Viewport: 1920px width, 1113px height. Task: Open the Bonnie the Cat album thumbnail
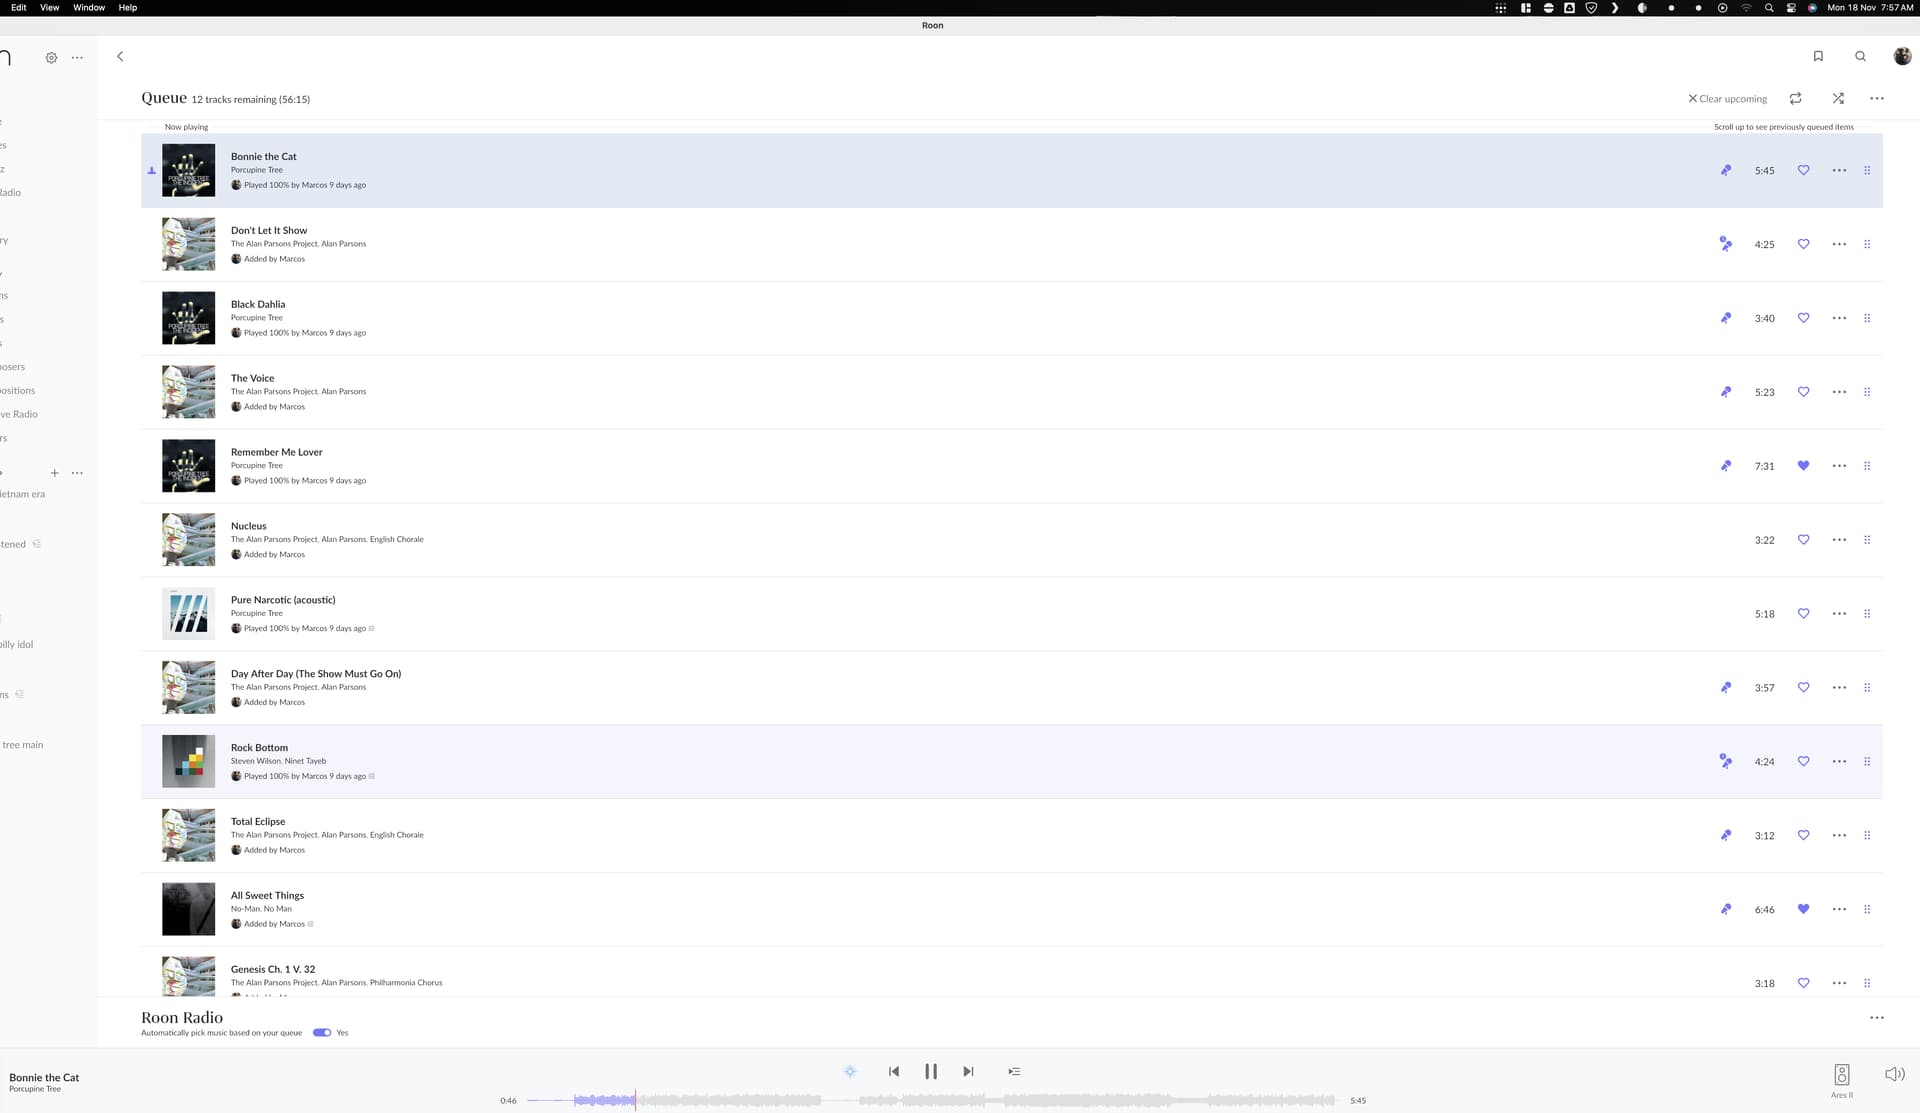tap(188, 170)
